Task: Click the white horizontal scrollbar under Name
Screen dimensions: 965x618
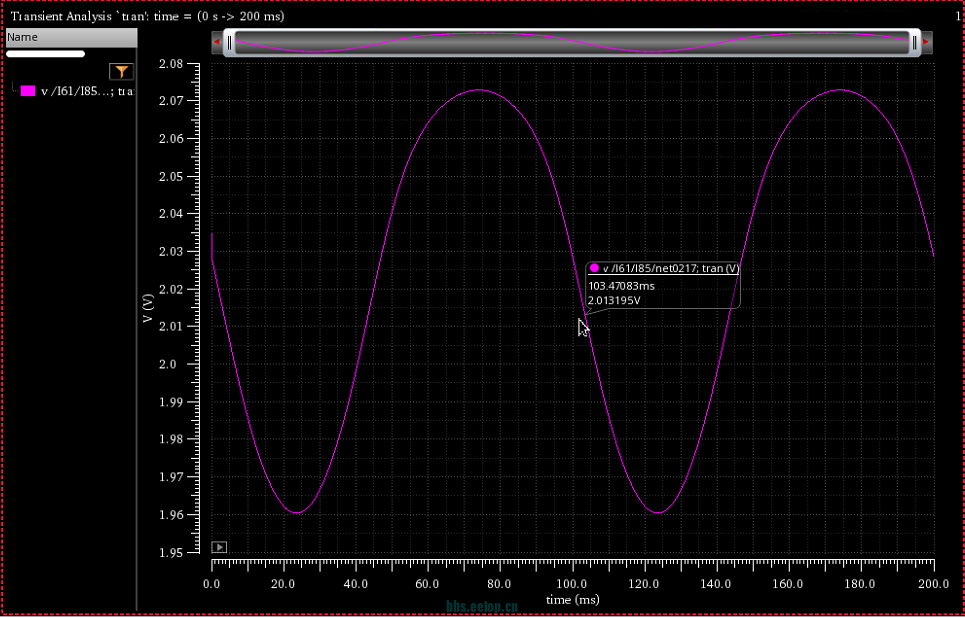Action: pos(46,54)
